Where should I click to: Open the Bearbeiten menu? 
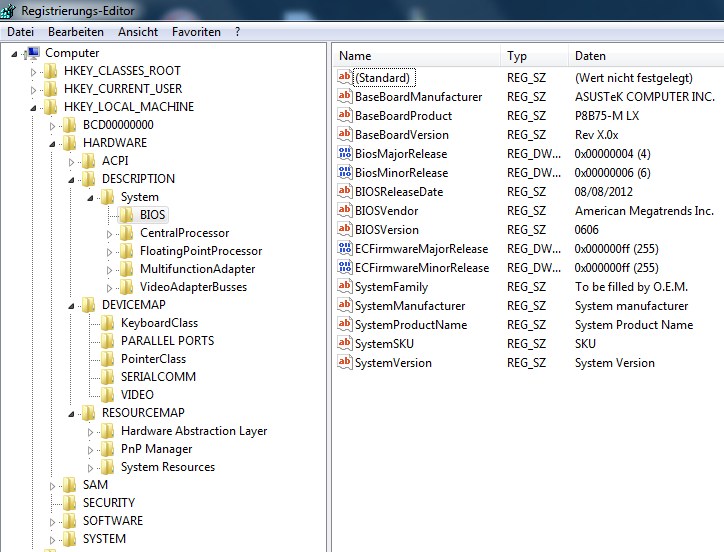76,32
